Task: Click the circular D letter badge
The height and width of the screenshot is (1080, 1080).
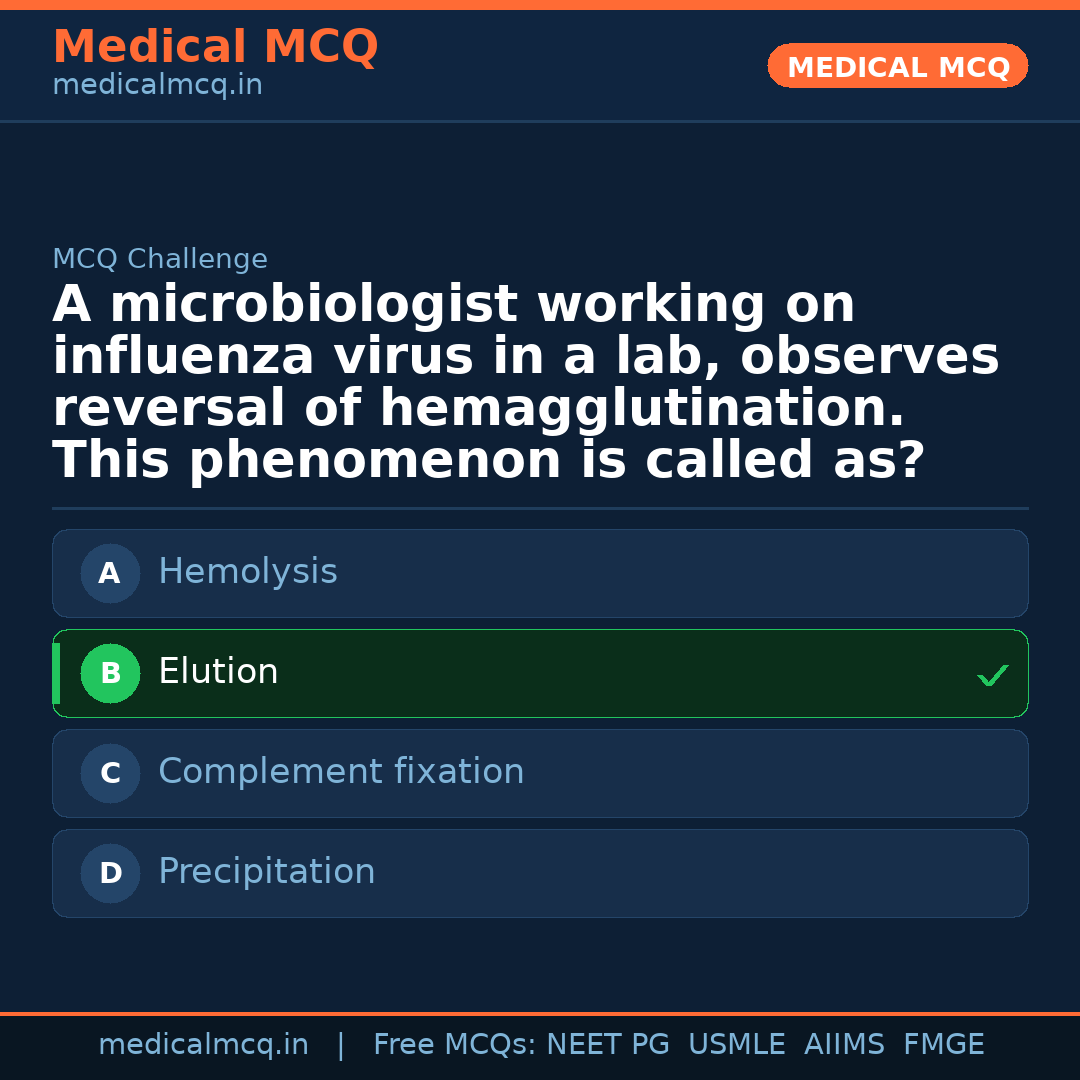Action: pyautogui.click(x=110, y=874)
